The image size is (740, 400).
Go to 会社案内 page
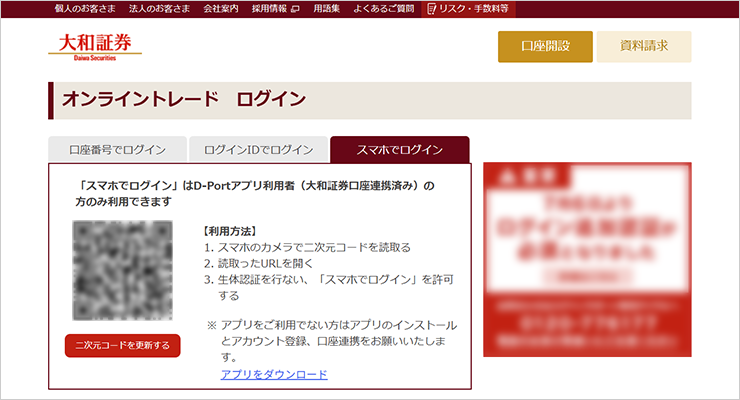pyautogui.click(x=221, y=8)
